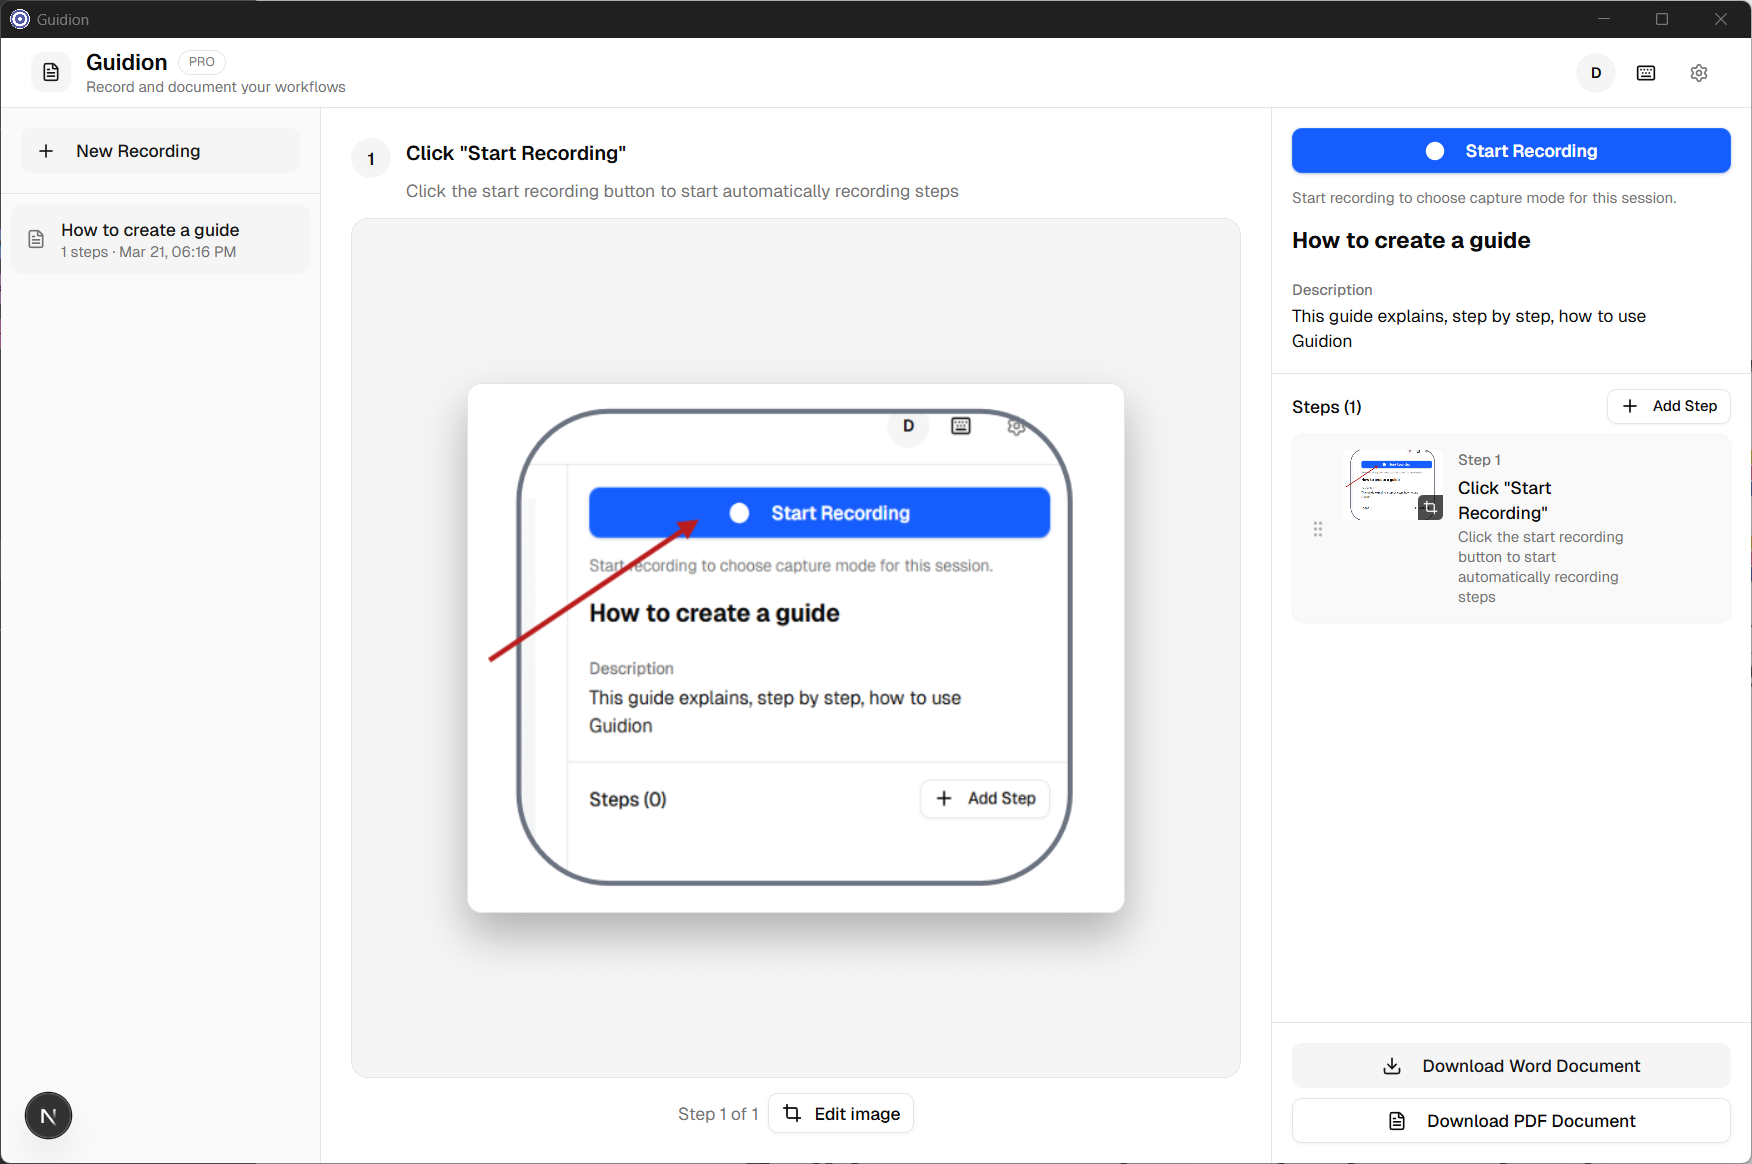Viewport: 1752px width, 1164px height.
Task: Edit main step description under heading
Action: pyautogui.click(x=682, y=191)
